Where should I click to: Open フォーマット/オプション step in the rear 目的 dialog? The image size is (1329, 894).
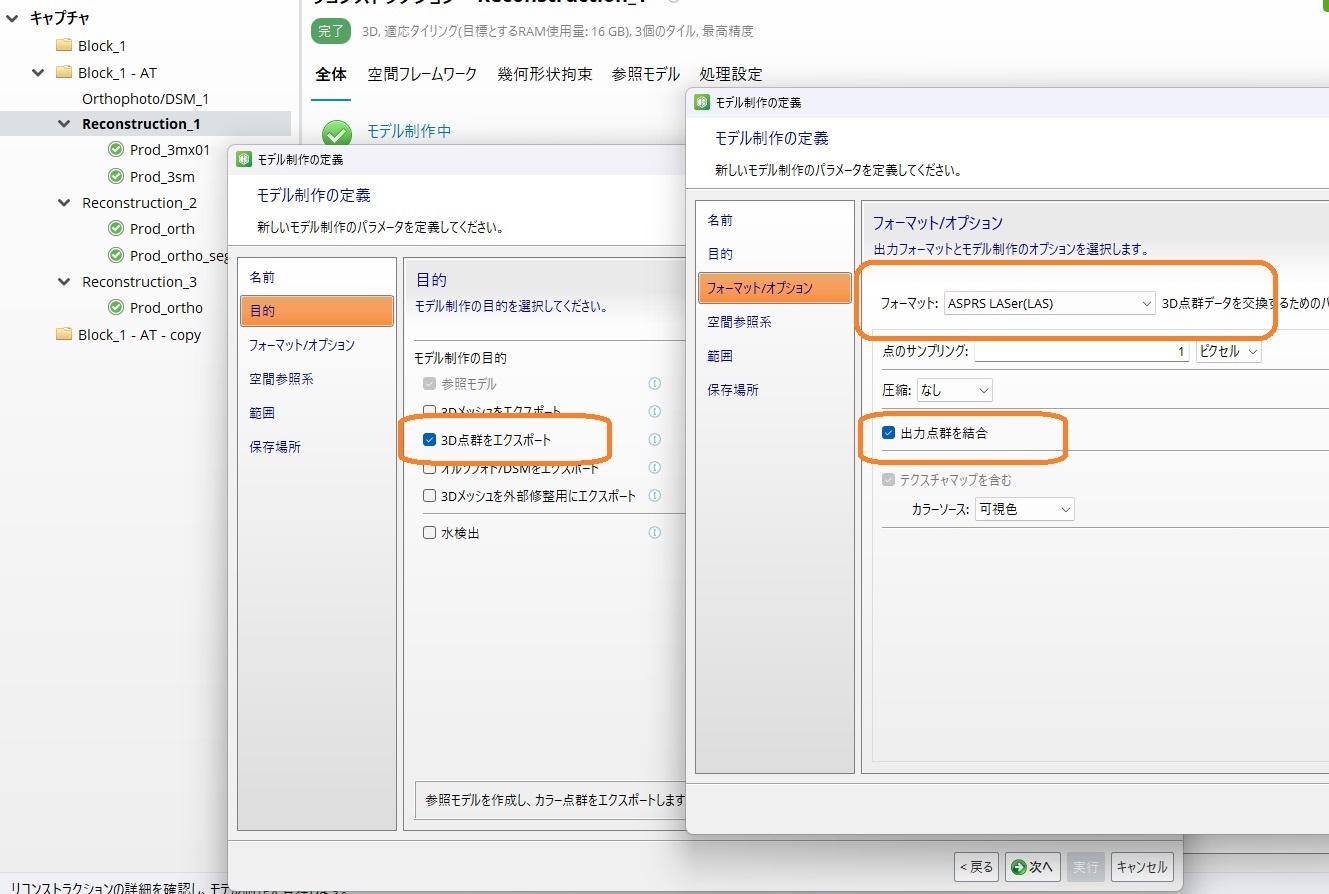(x=317, y=345)
